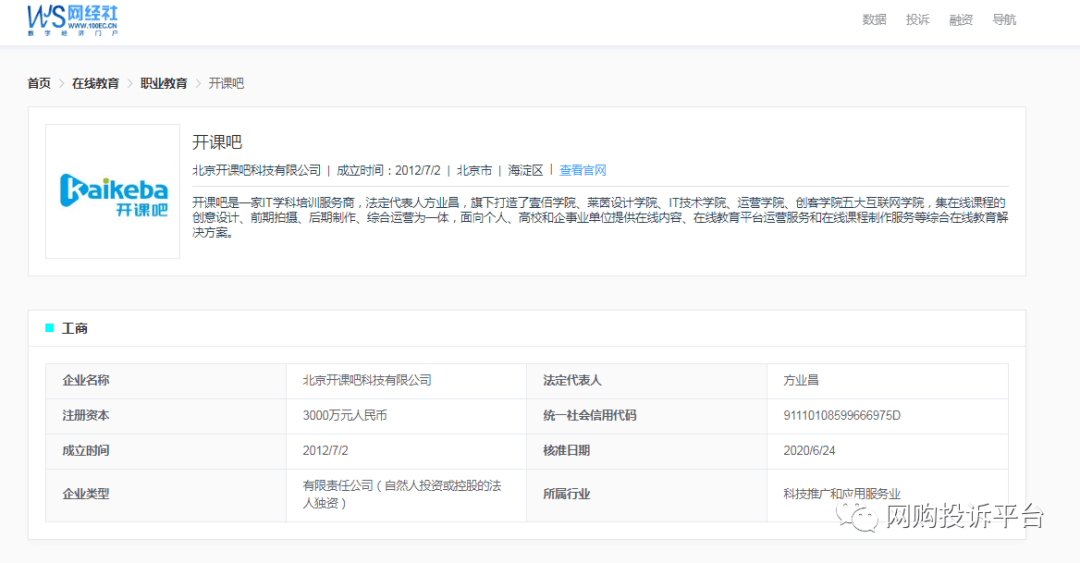Screen dimensions: 1080x563
Task: Select the 所属行业 label cell
Action: tap(647, 495)
